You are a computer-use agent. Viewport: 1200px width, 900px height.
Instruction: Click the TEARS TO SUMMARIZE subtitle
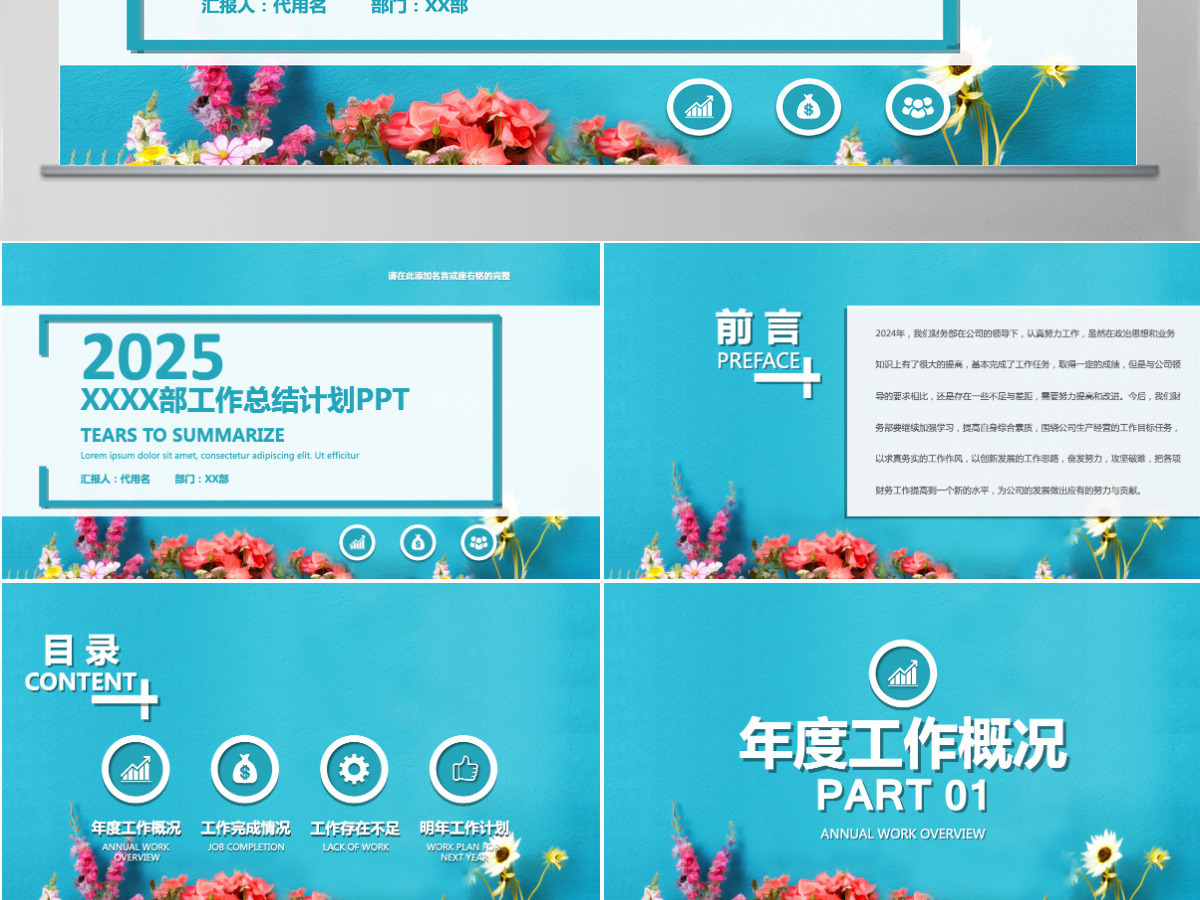182,435
